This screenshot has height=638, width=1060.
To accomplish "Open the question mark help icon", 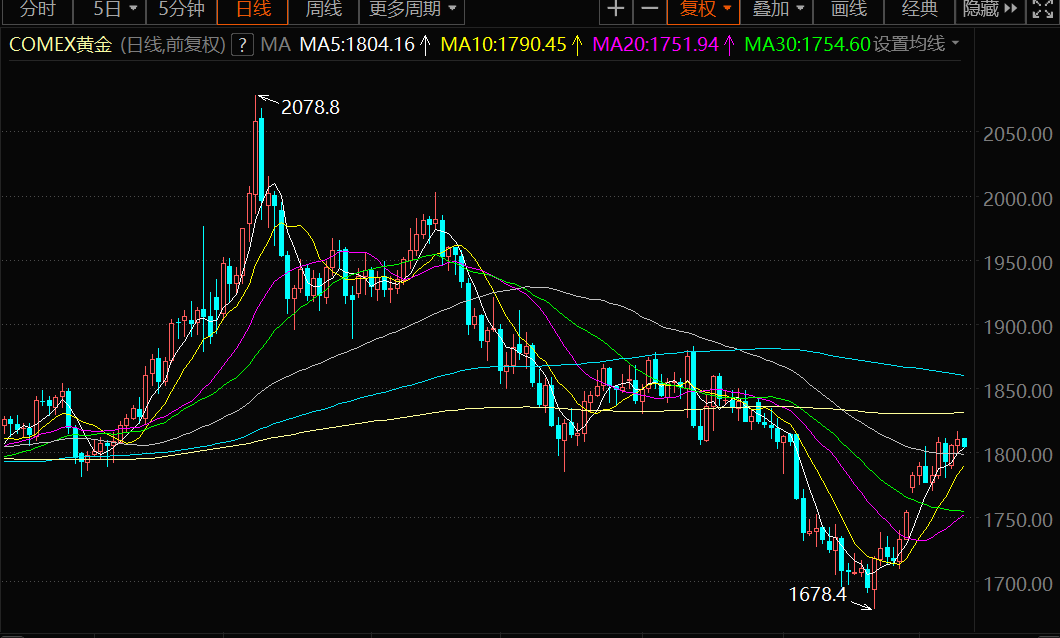I will pos(241,45).
